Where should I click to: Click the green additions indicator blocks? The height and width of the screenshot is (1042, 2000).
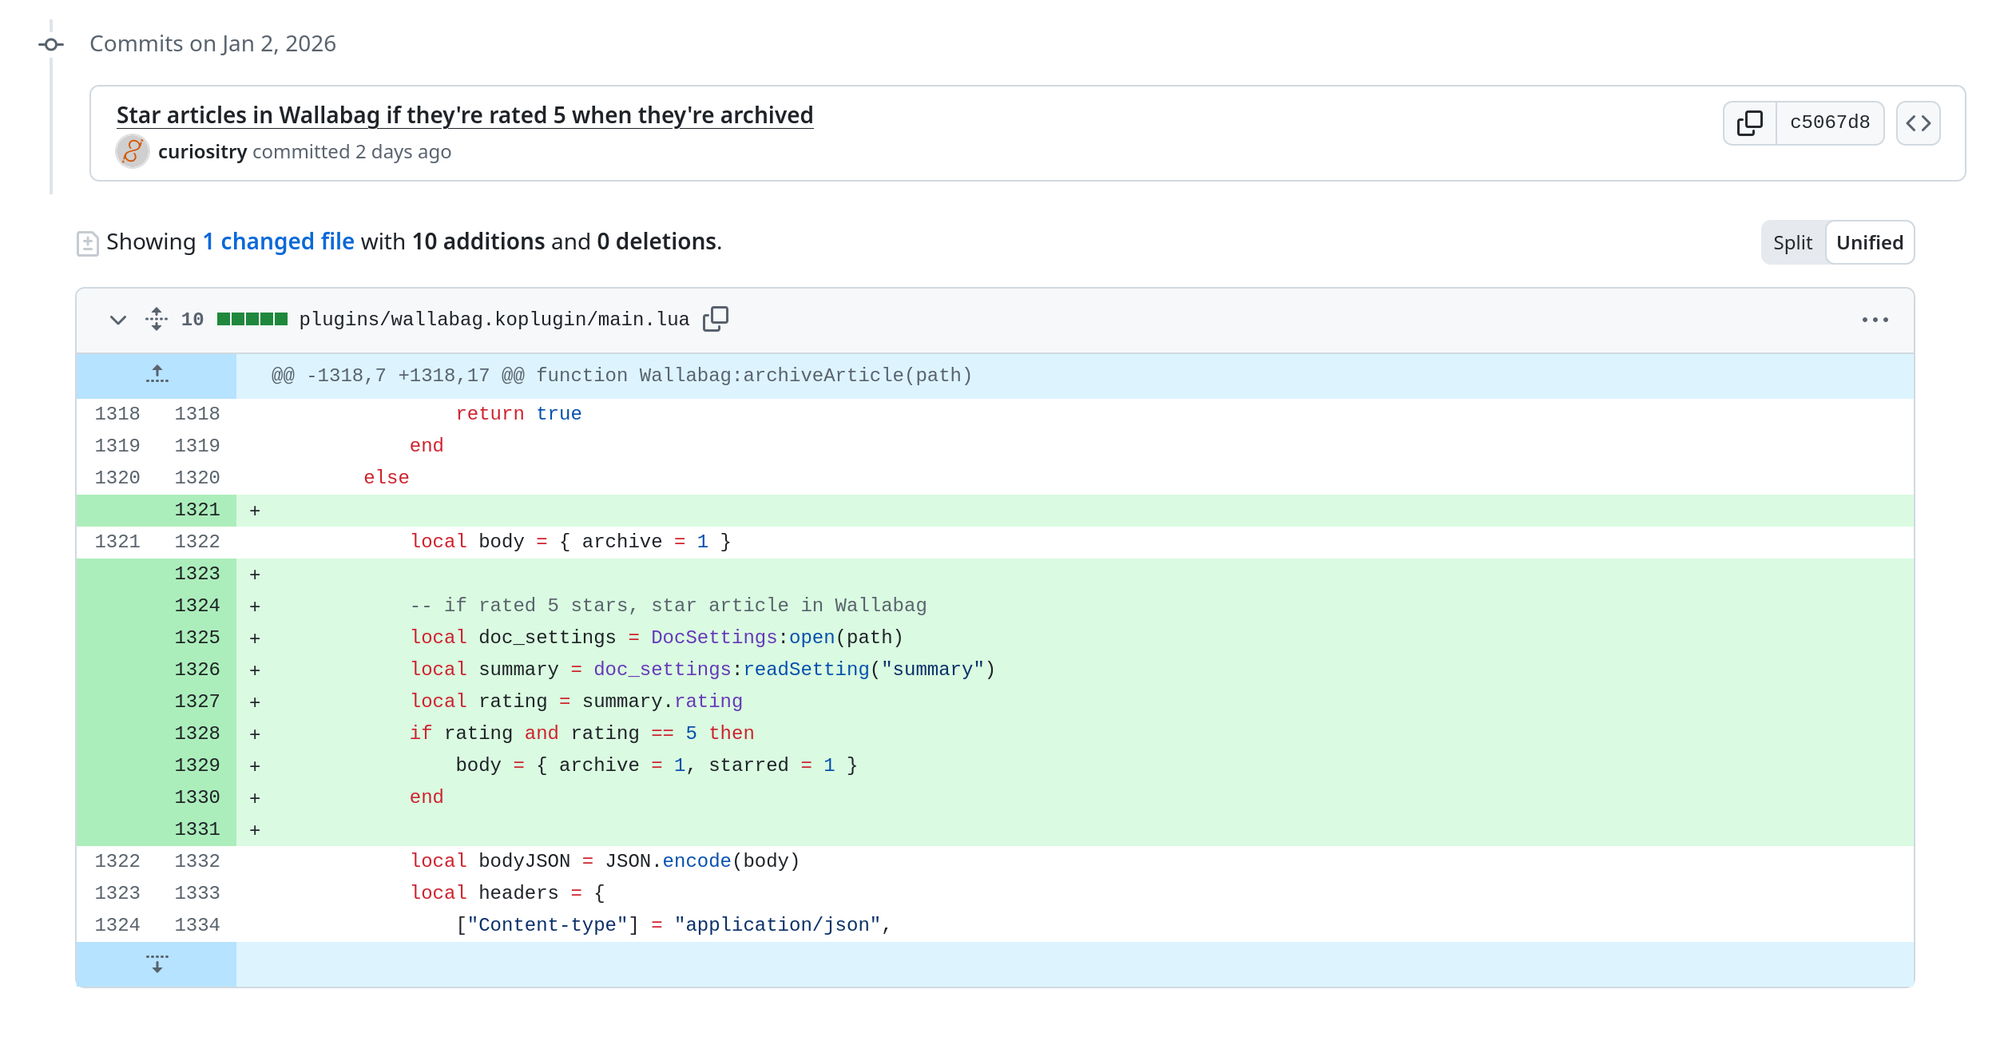[x=251, y=318]
